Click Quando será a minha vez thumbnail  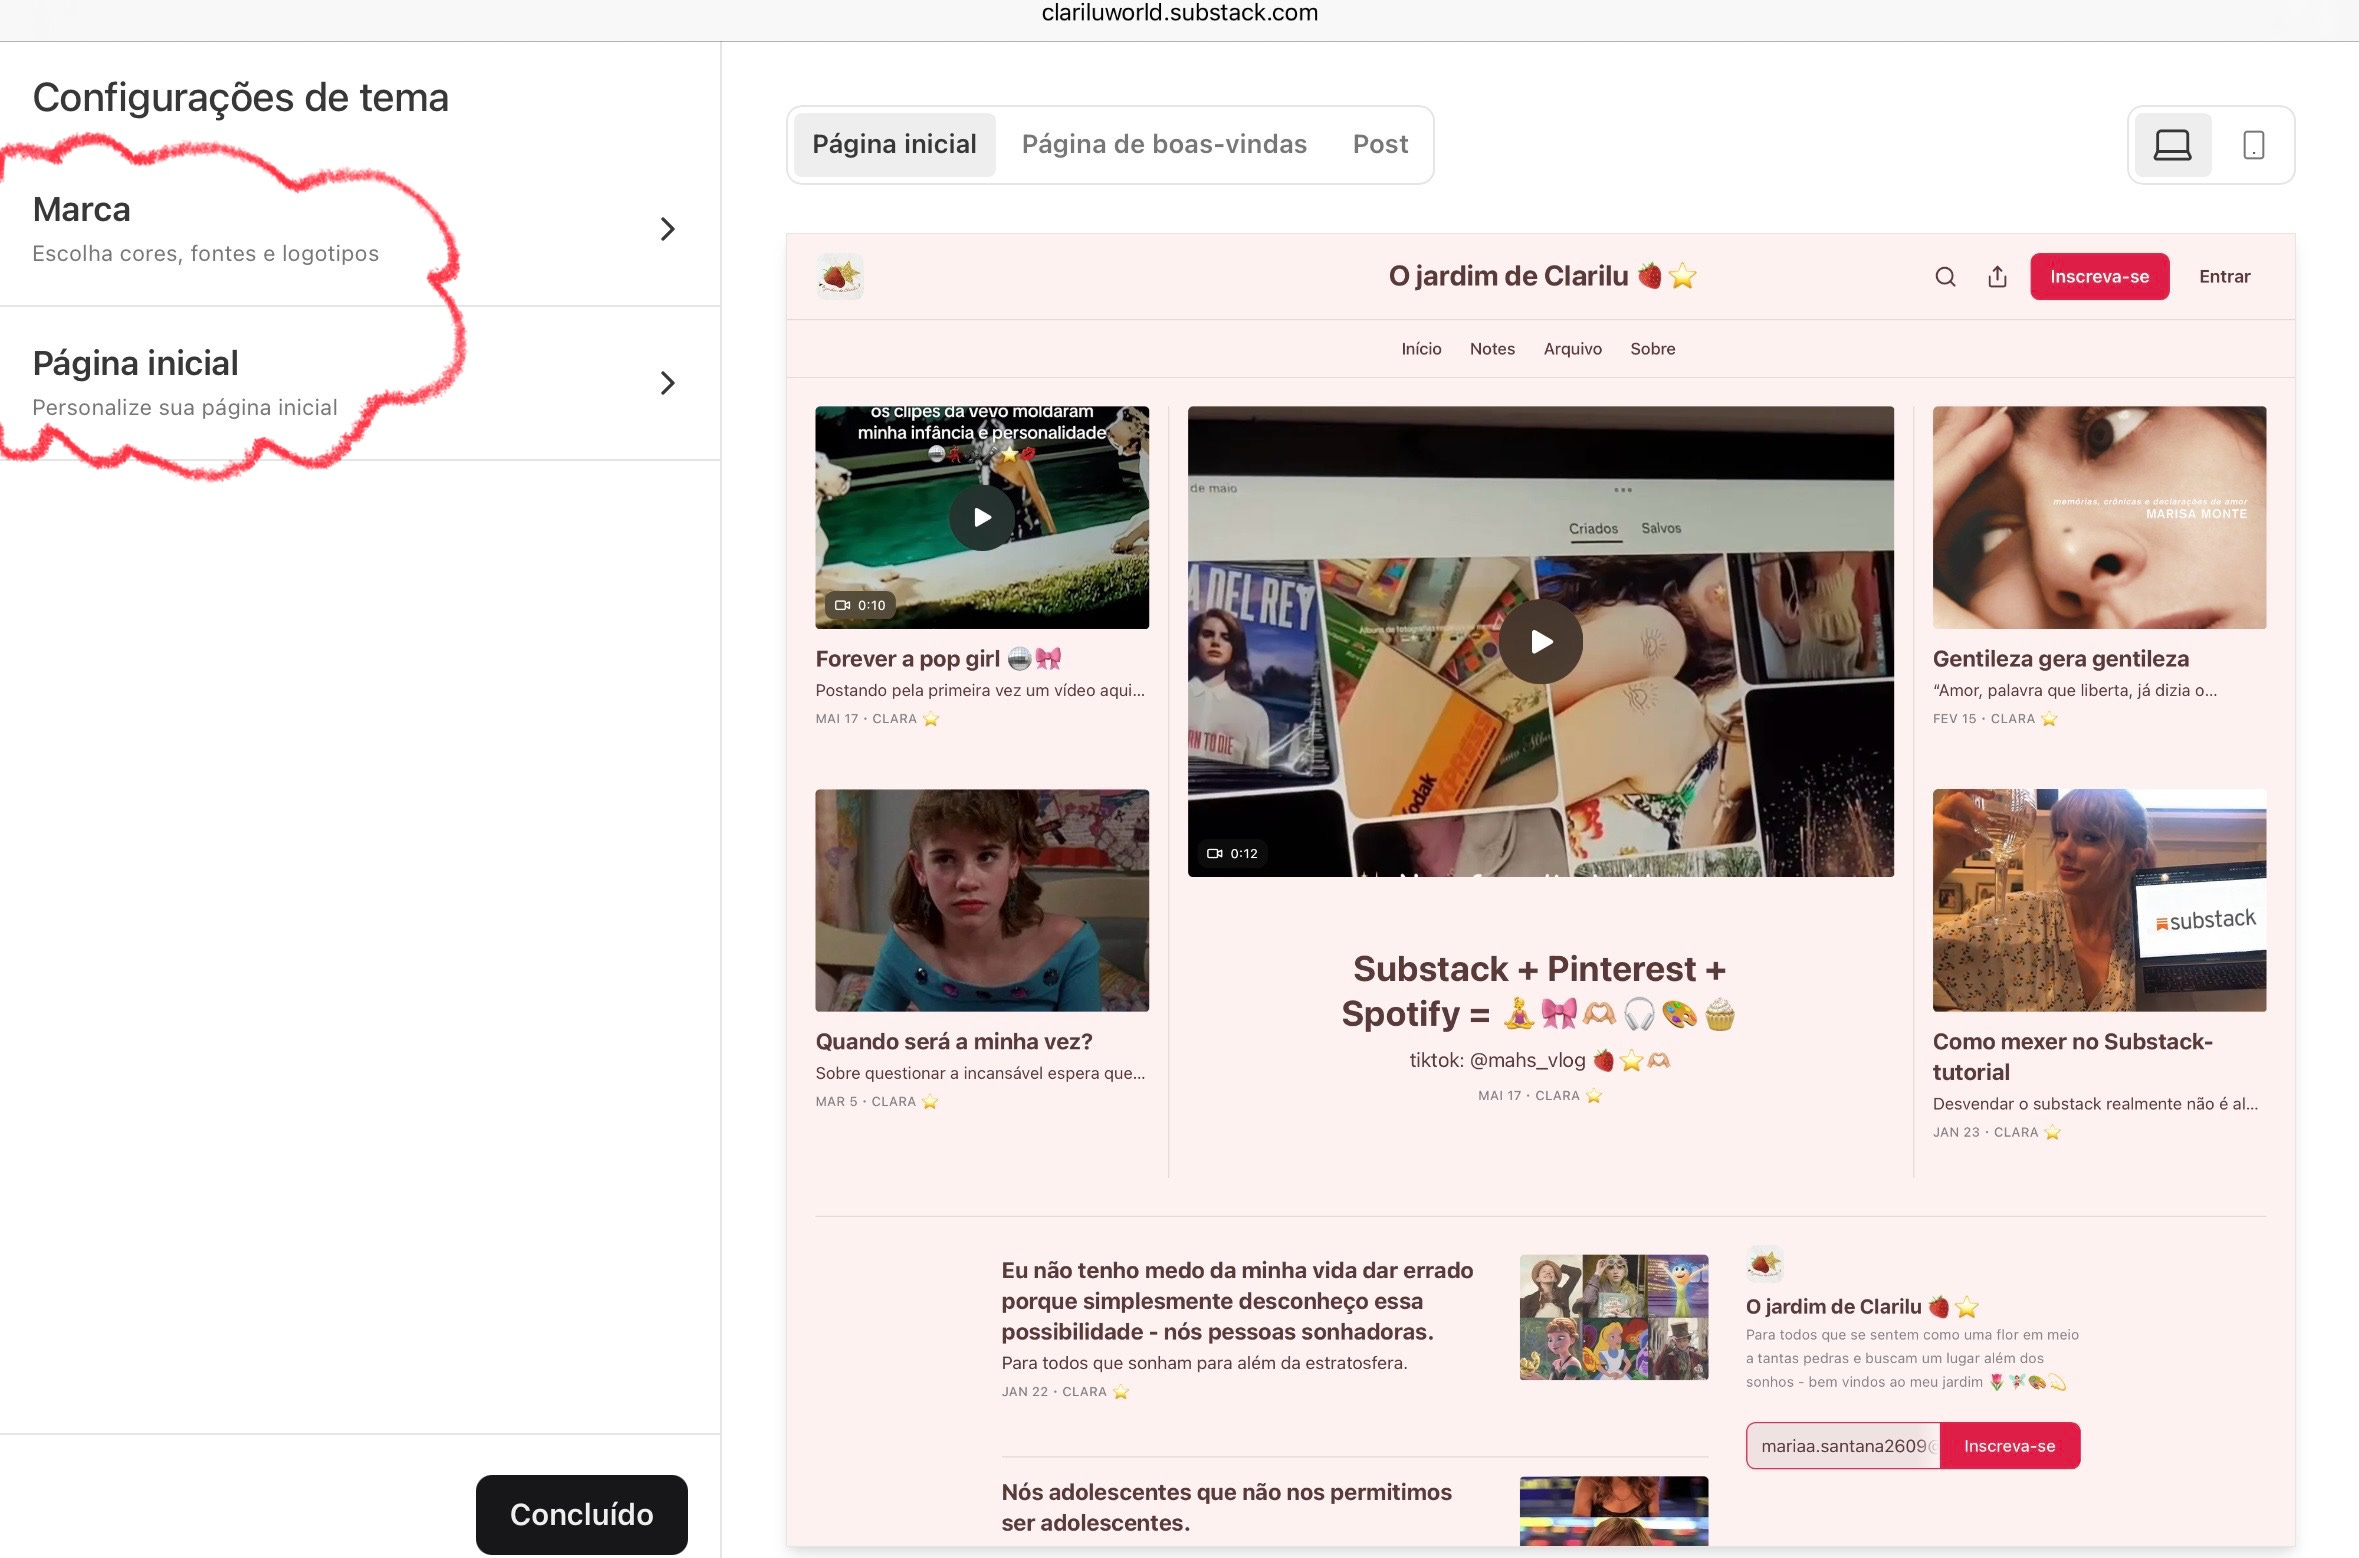(x=982, y=900)
